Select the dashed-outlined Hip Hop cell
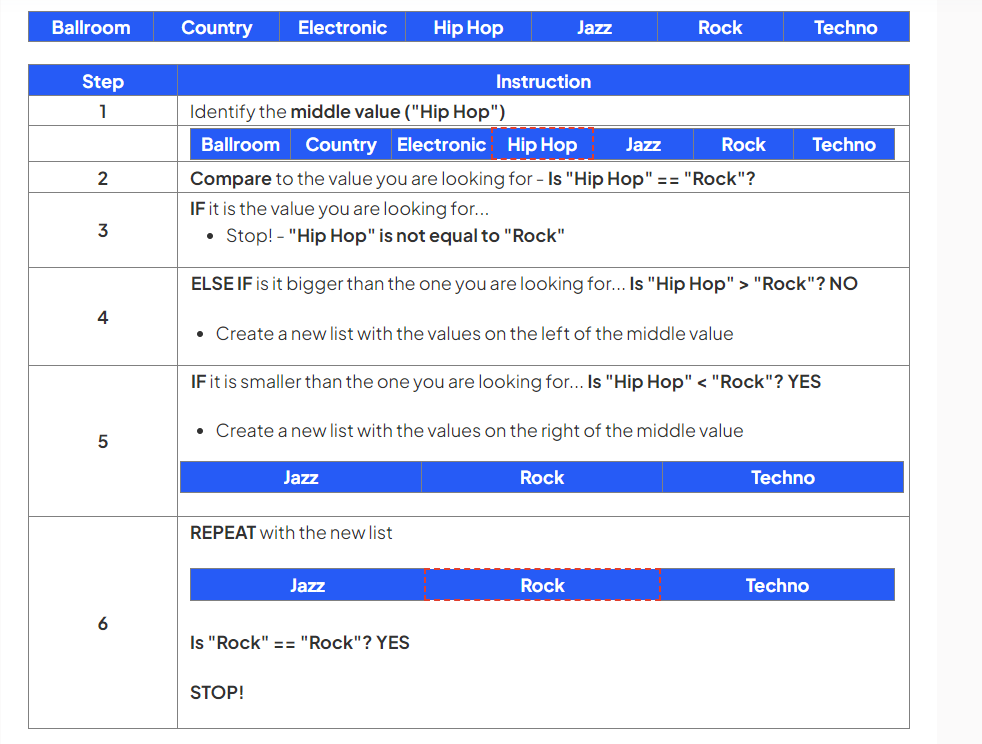 tap(542, 144)
